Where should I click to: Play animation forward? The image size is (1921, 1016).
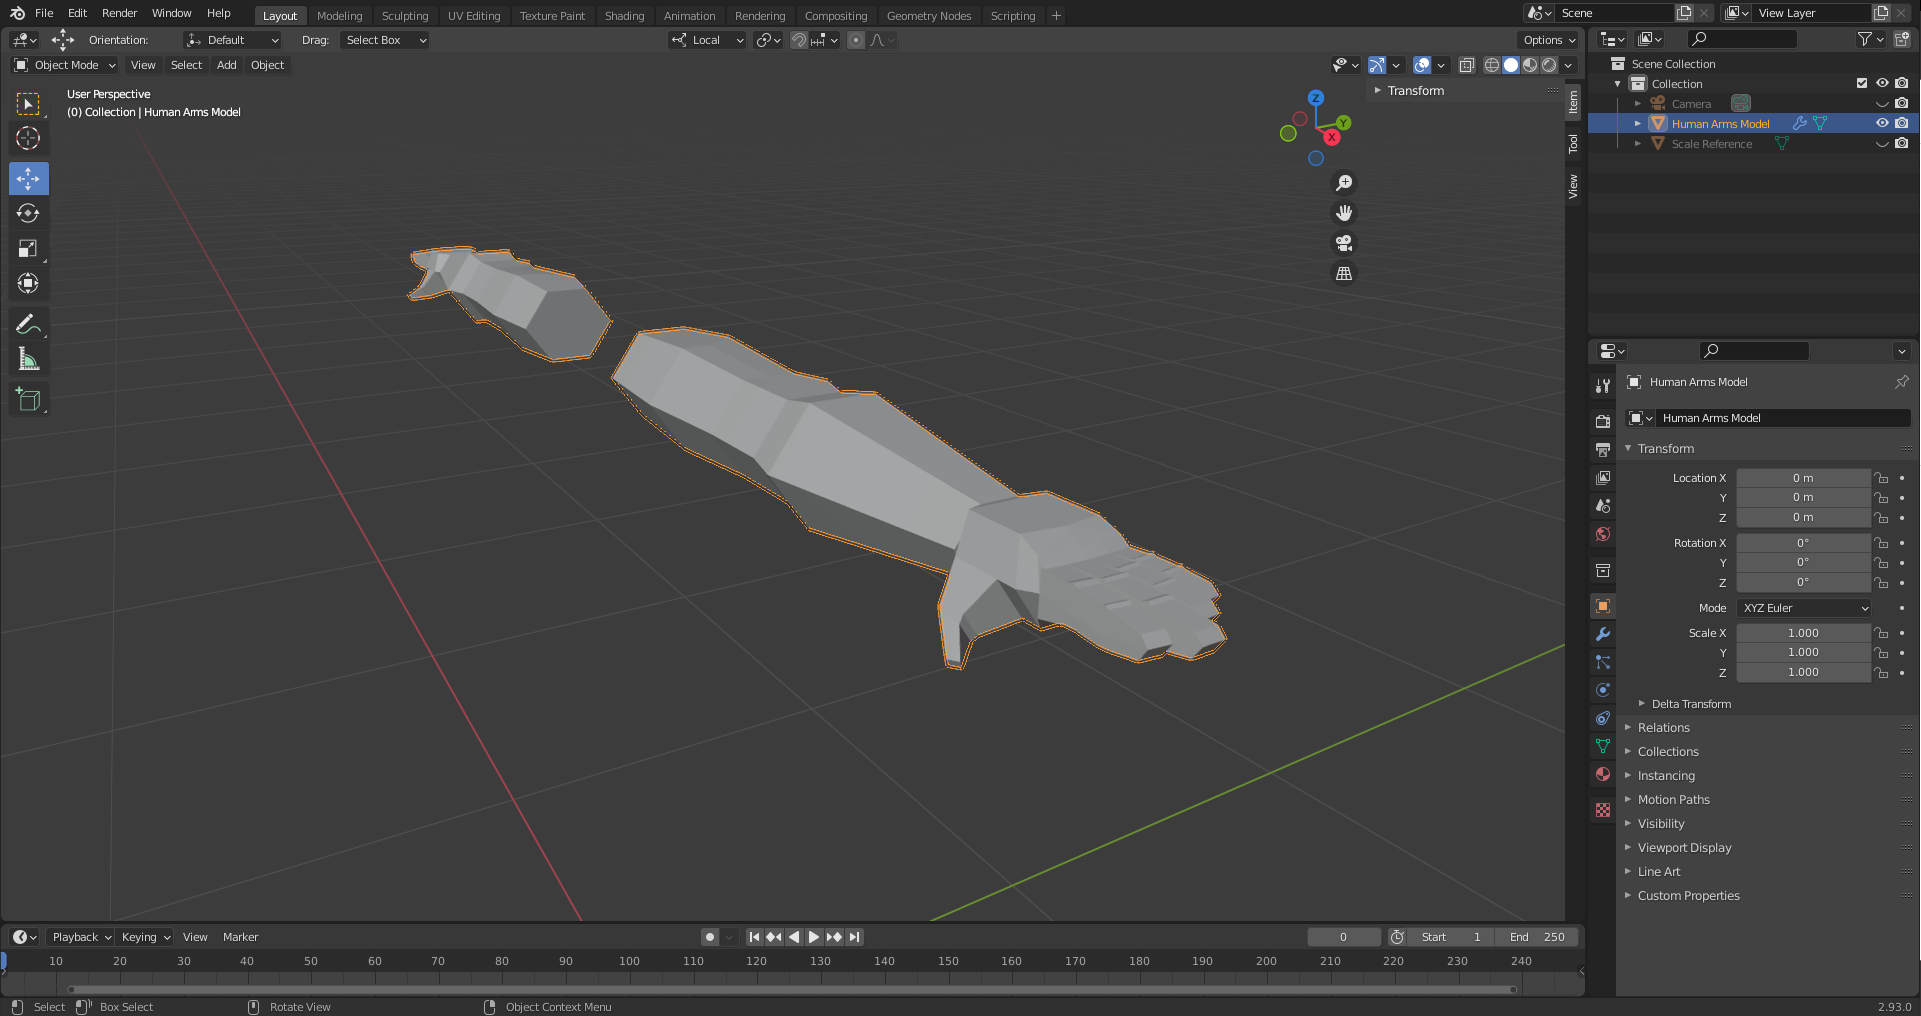pos(814,937)
